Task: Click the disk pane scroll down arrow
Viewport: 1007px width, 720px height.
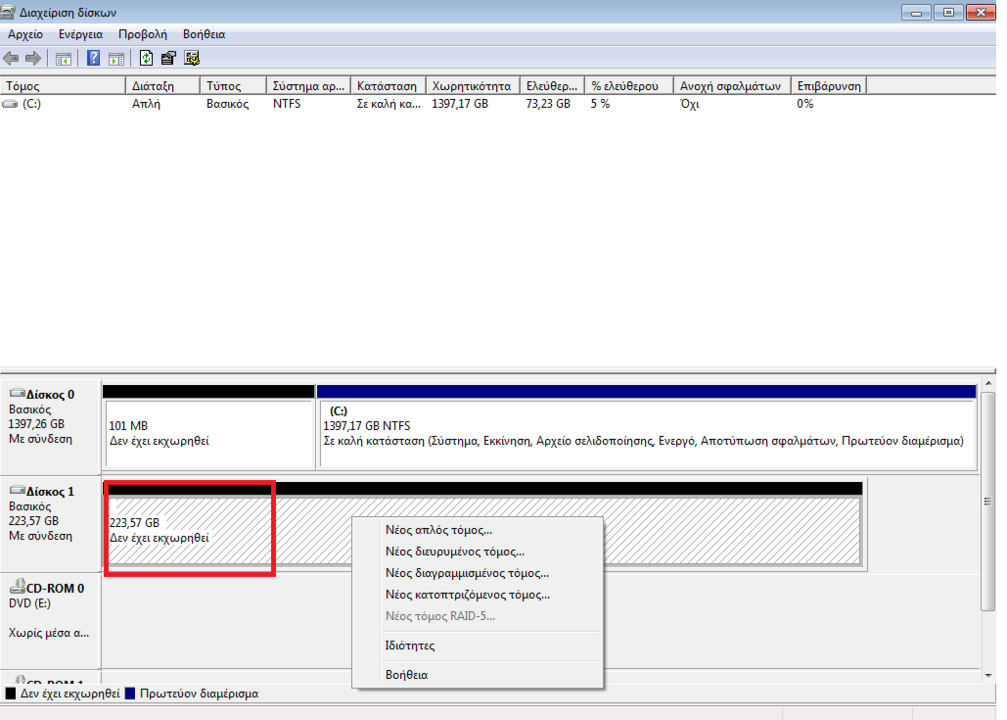Action: [988, 676]
